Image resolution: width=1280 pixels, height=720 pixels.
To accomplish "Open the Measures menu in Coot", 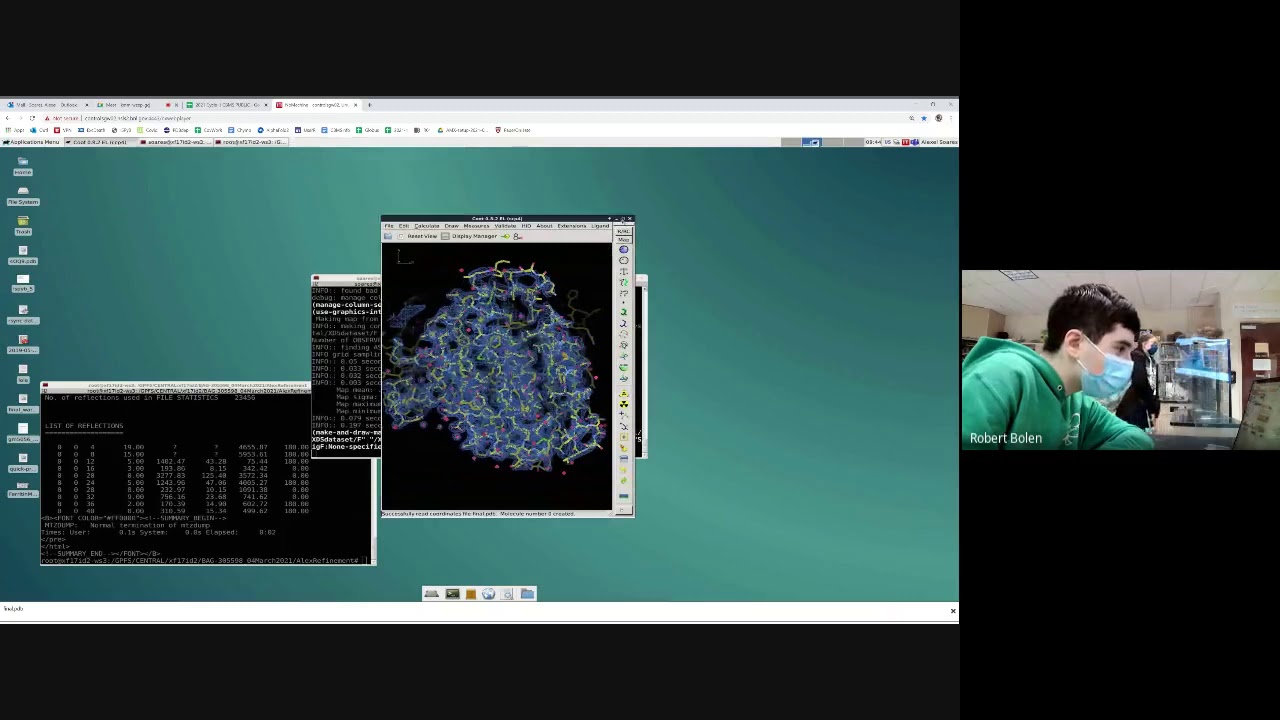I will click(476, 226).
